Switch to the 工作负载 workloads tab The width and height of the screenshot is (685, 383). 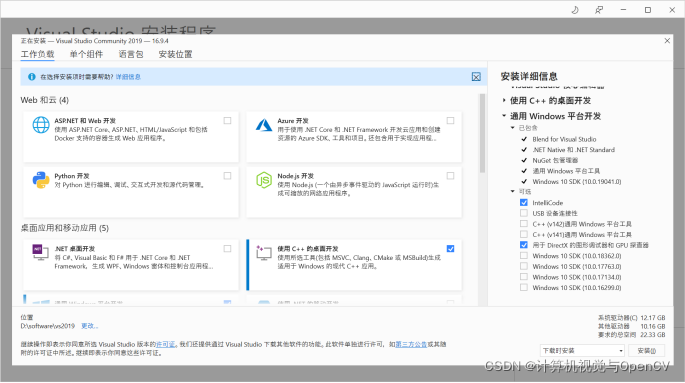pyautogui.click(x=38, y=54)
